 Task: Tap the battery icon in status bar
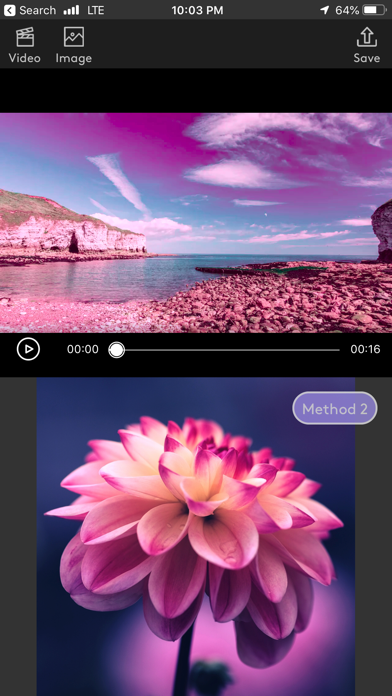point(374,10)
